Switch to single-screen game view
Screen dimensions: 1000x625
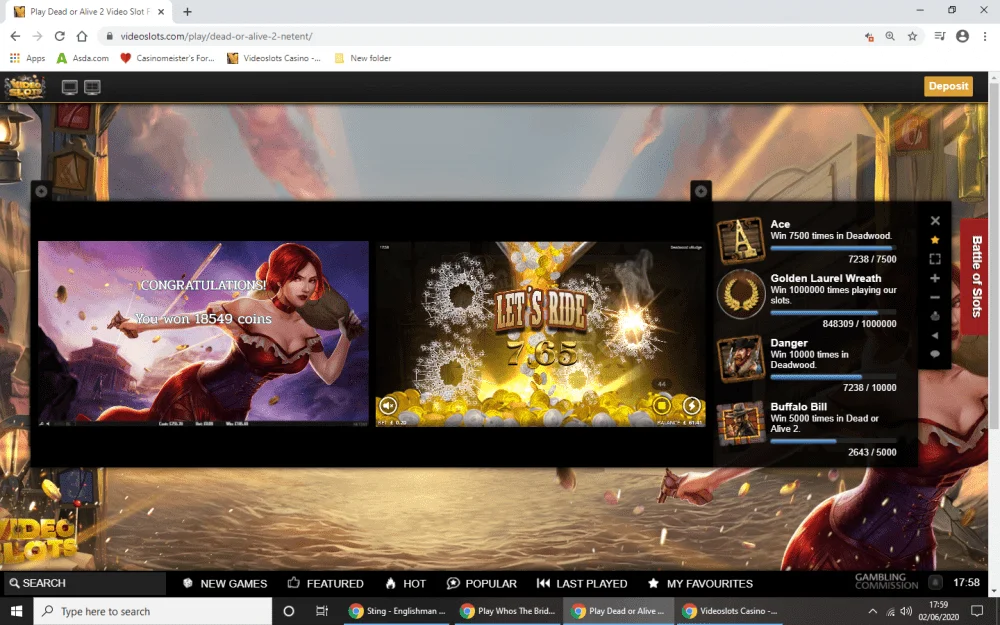70,87
